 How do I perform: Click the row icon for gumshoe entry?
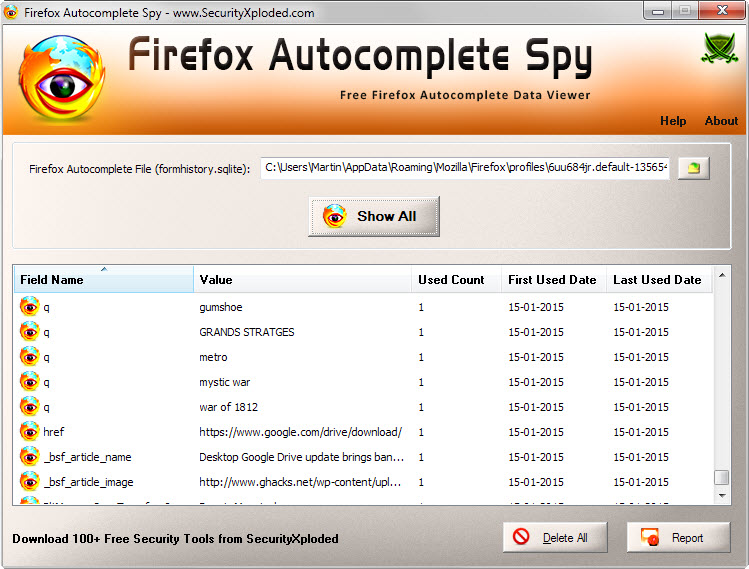30,307
